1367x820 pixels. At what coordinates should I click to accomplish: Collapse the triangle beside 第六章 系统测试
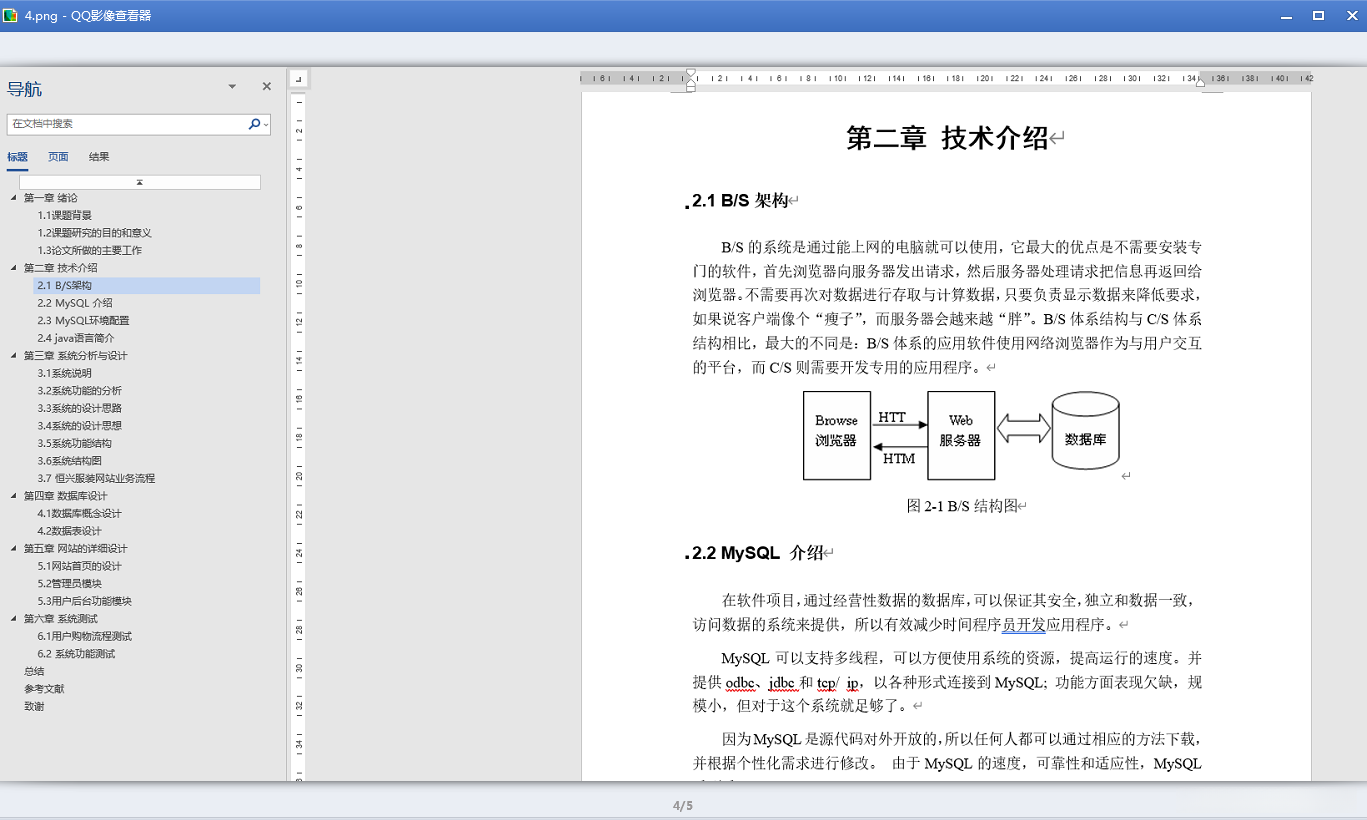pos(14,619)
